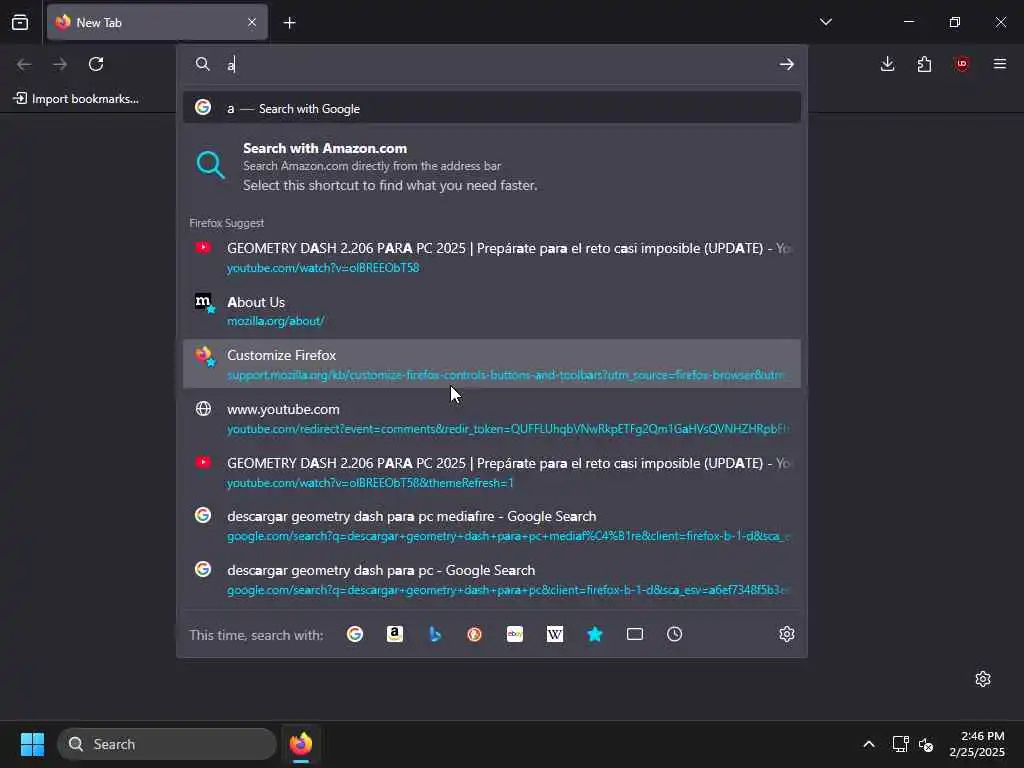Open first GEOMETRY DASH YouTube result
Image resolution: width=1024 pixels, height=768 pixels.
492,257
